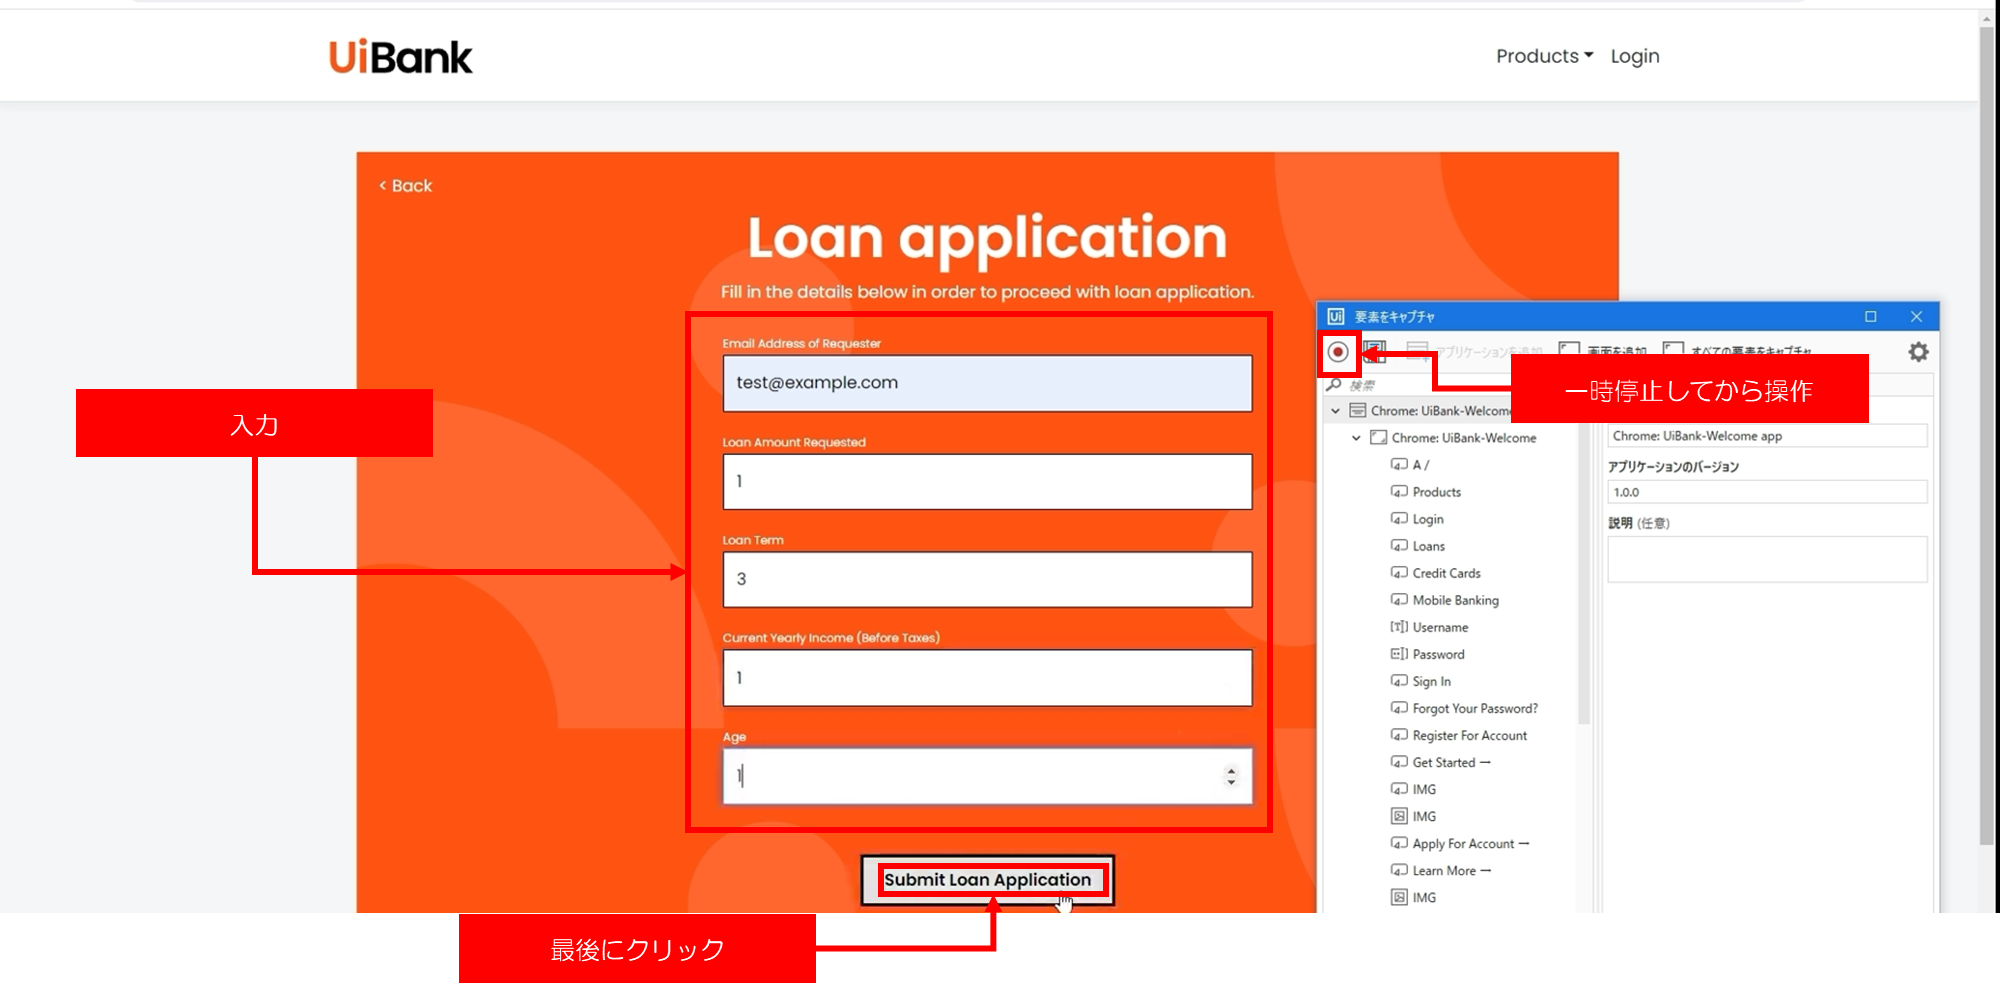Open the Products dropdown in the website navbar
The image size is (2000, 983).
point(1544,56)
